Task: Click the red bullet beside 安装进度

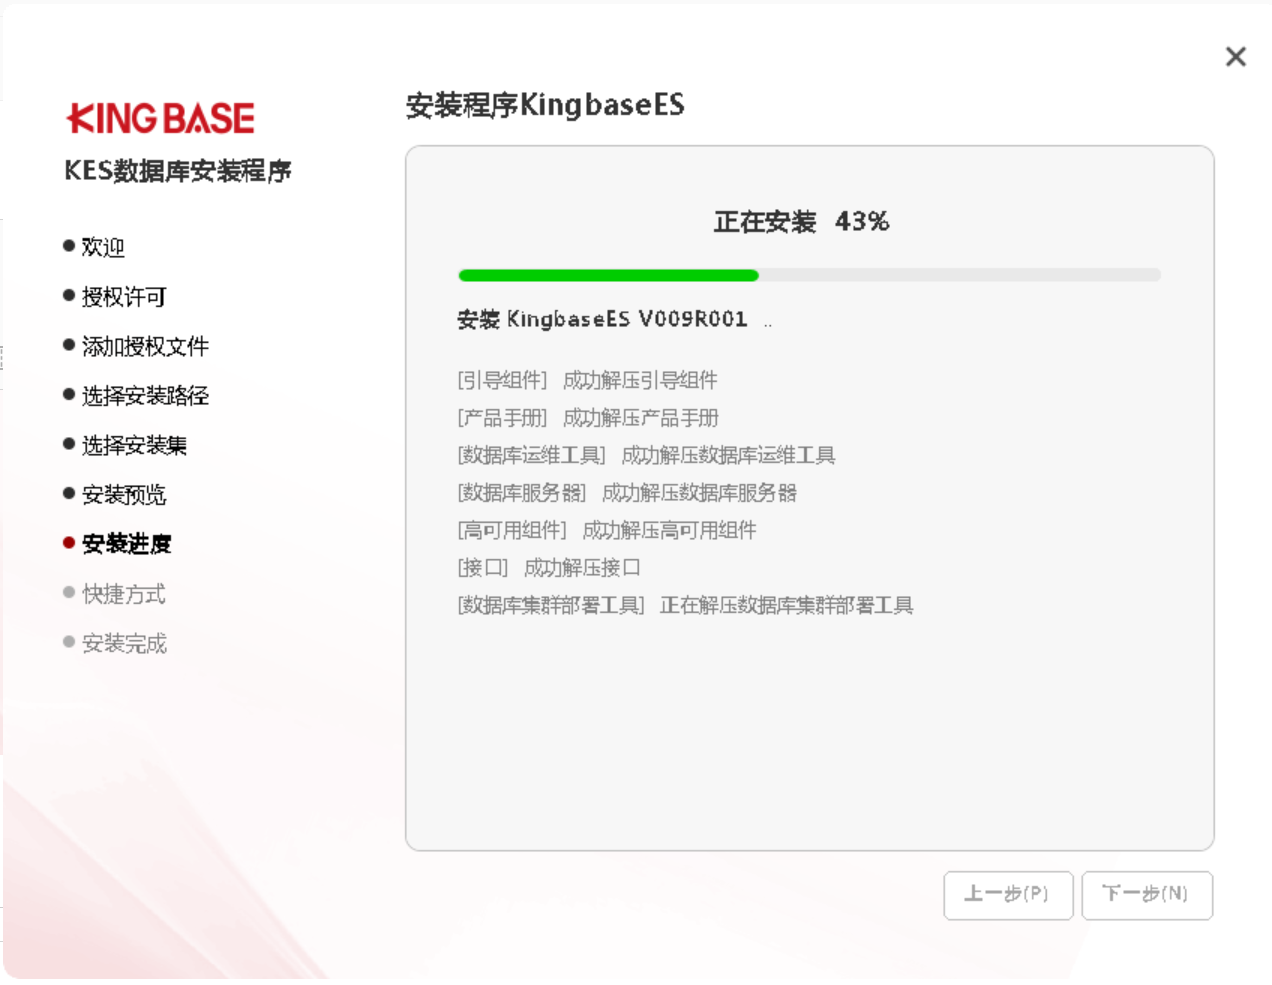Action: click(69, 543)
